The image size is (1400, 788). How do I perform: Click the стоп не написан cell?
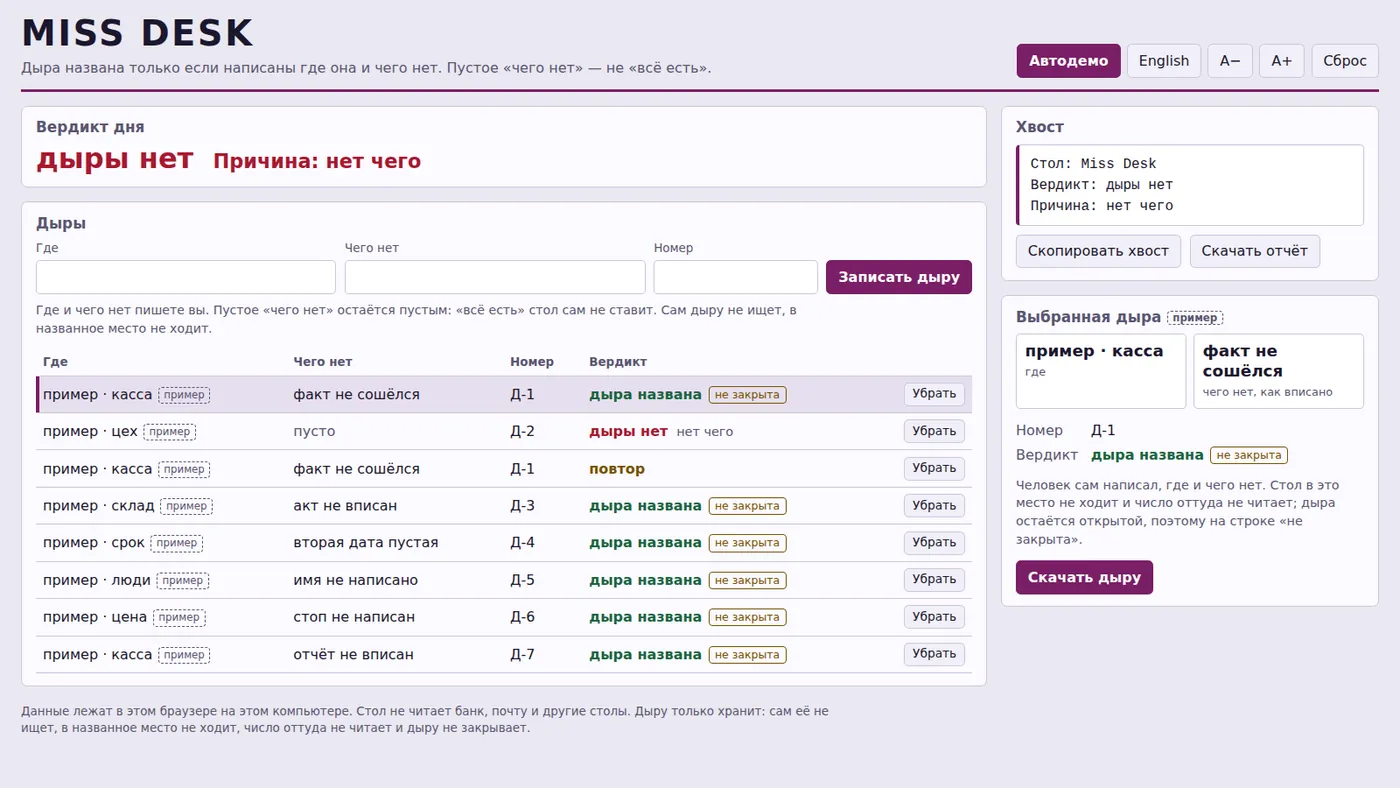tap(354, 617)
